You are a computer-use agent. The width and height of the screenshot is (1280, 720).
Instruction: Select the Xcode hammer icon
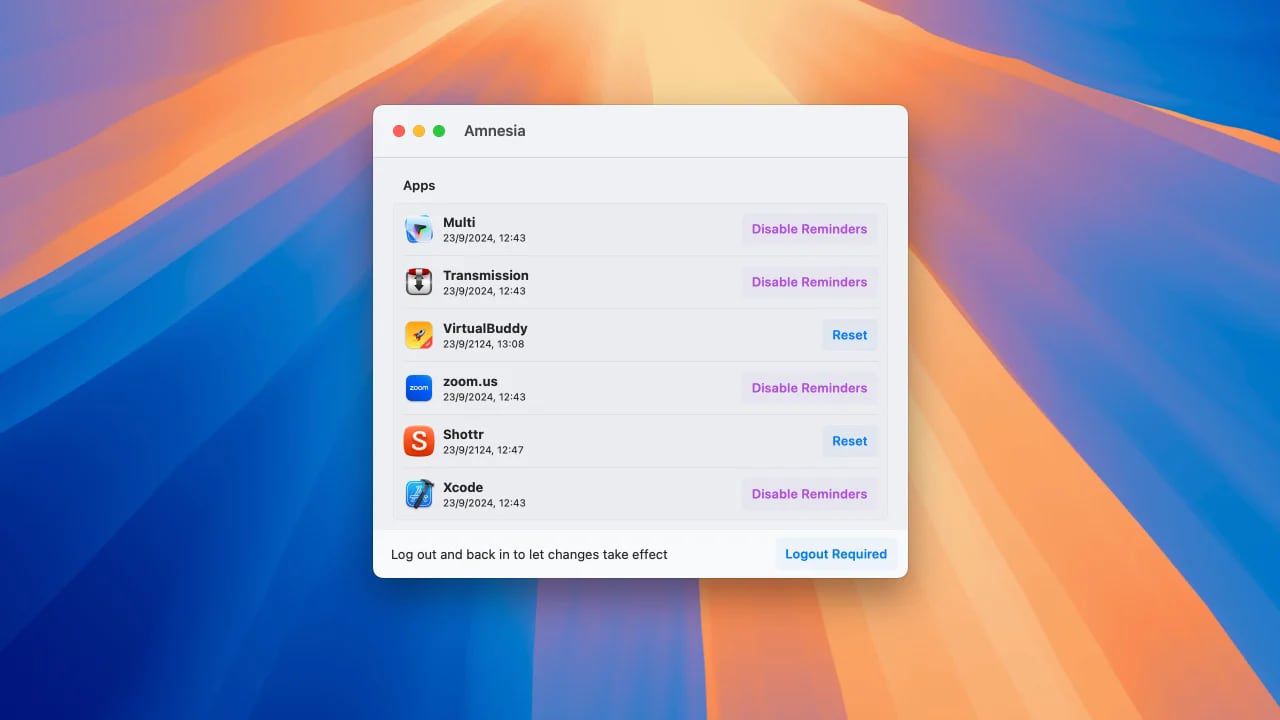pyautogui.click(x=418, y=494)
